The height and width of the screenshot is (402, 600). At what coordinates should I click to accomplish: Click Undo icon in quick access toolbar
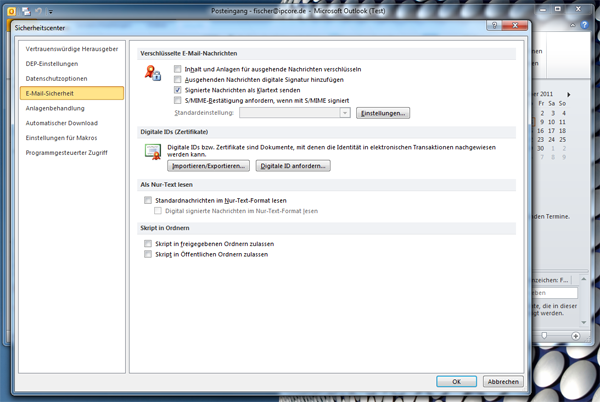38,11
